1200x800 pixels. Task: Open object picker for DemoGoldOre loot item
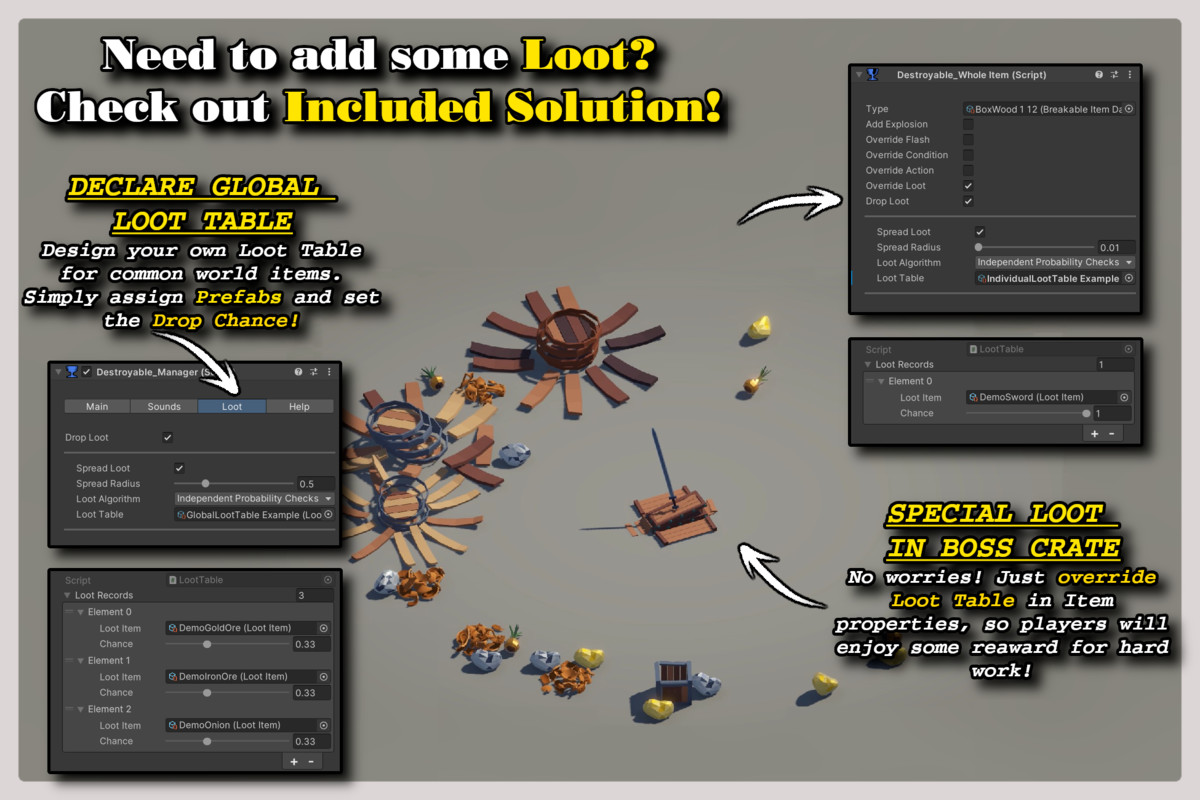(323, 628)
